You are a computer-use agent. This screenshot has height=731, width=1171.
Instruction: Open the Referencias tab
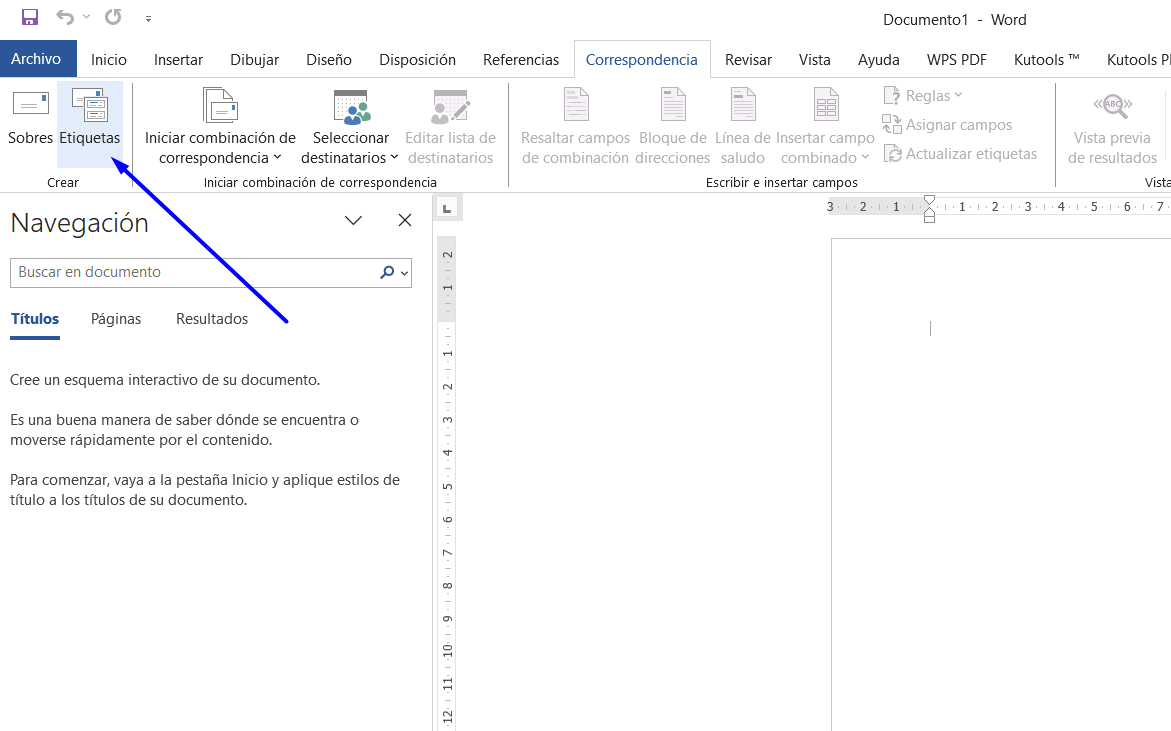[x=521, y=60]
